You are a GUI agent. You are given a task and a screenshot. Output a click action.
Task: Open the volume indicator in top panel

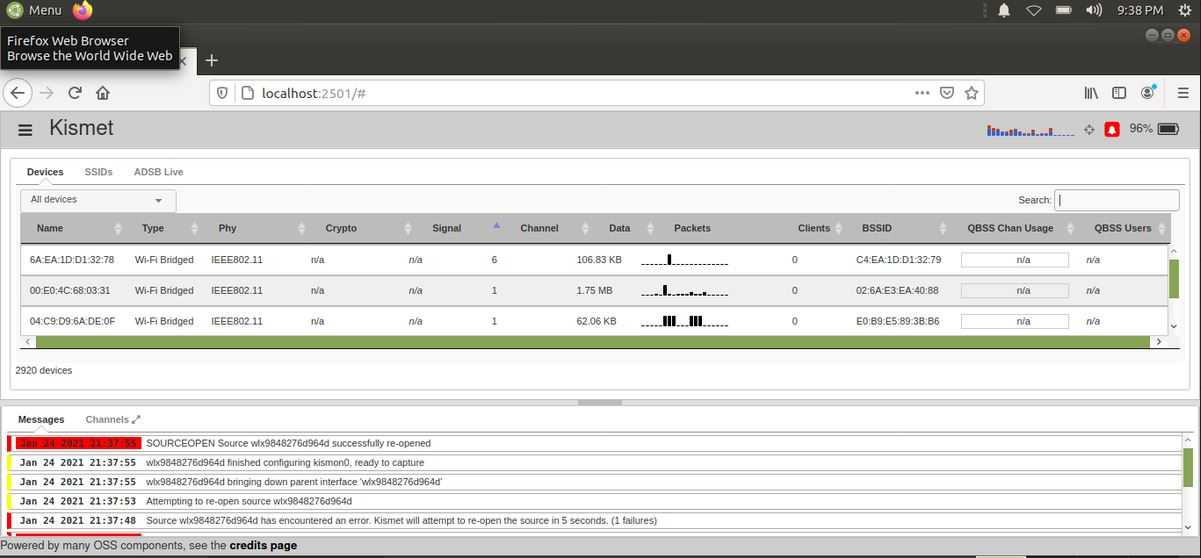(1094, 10)
